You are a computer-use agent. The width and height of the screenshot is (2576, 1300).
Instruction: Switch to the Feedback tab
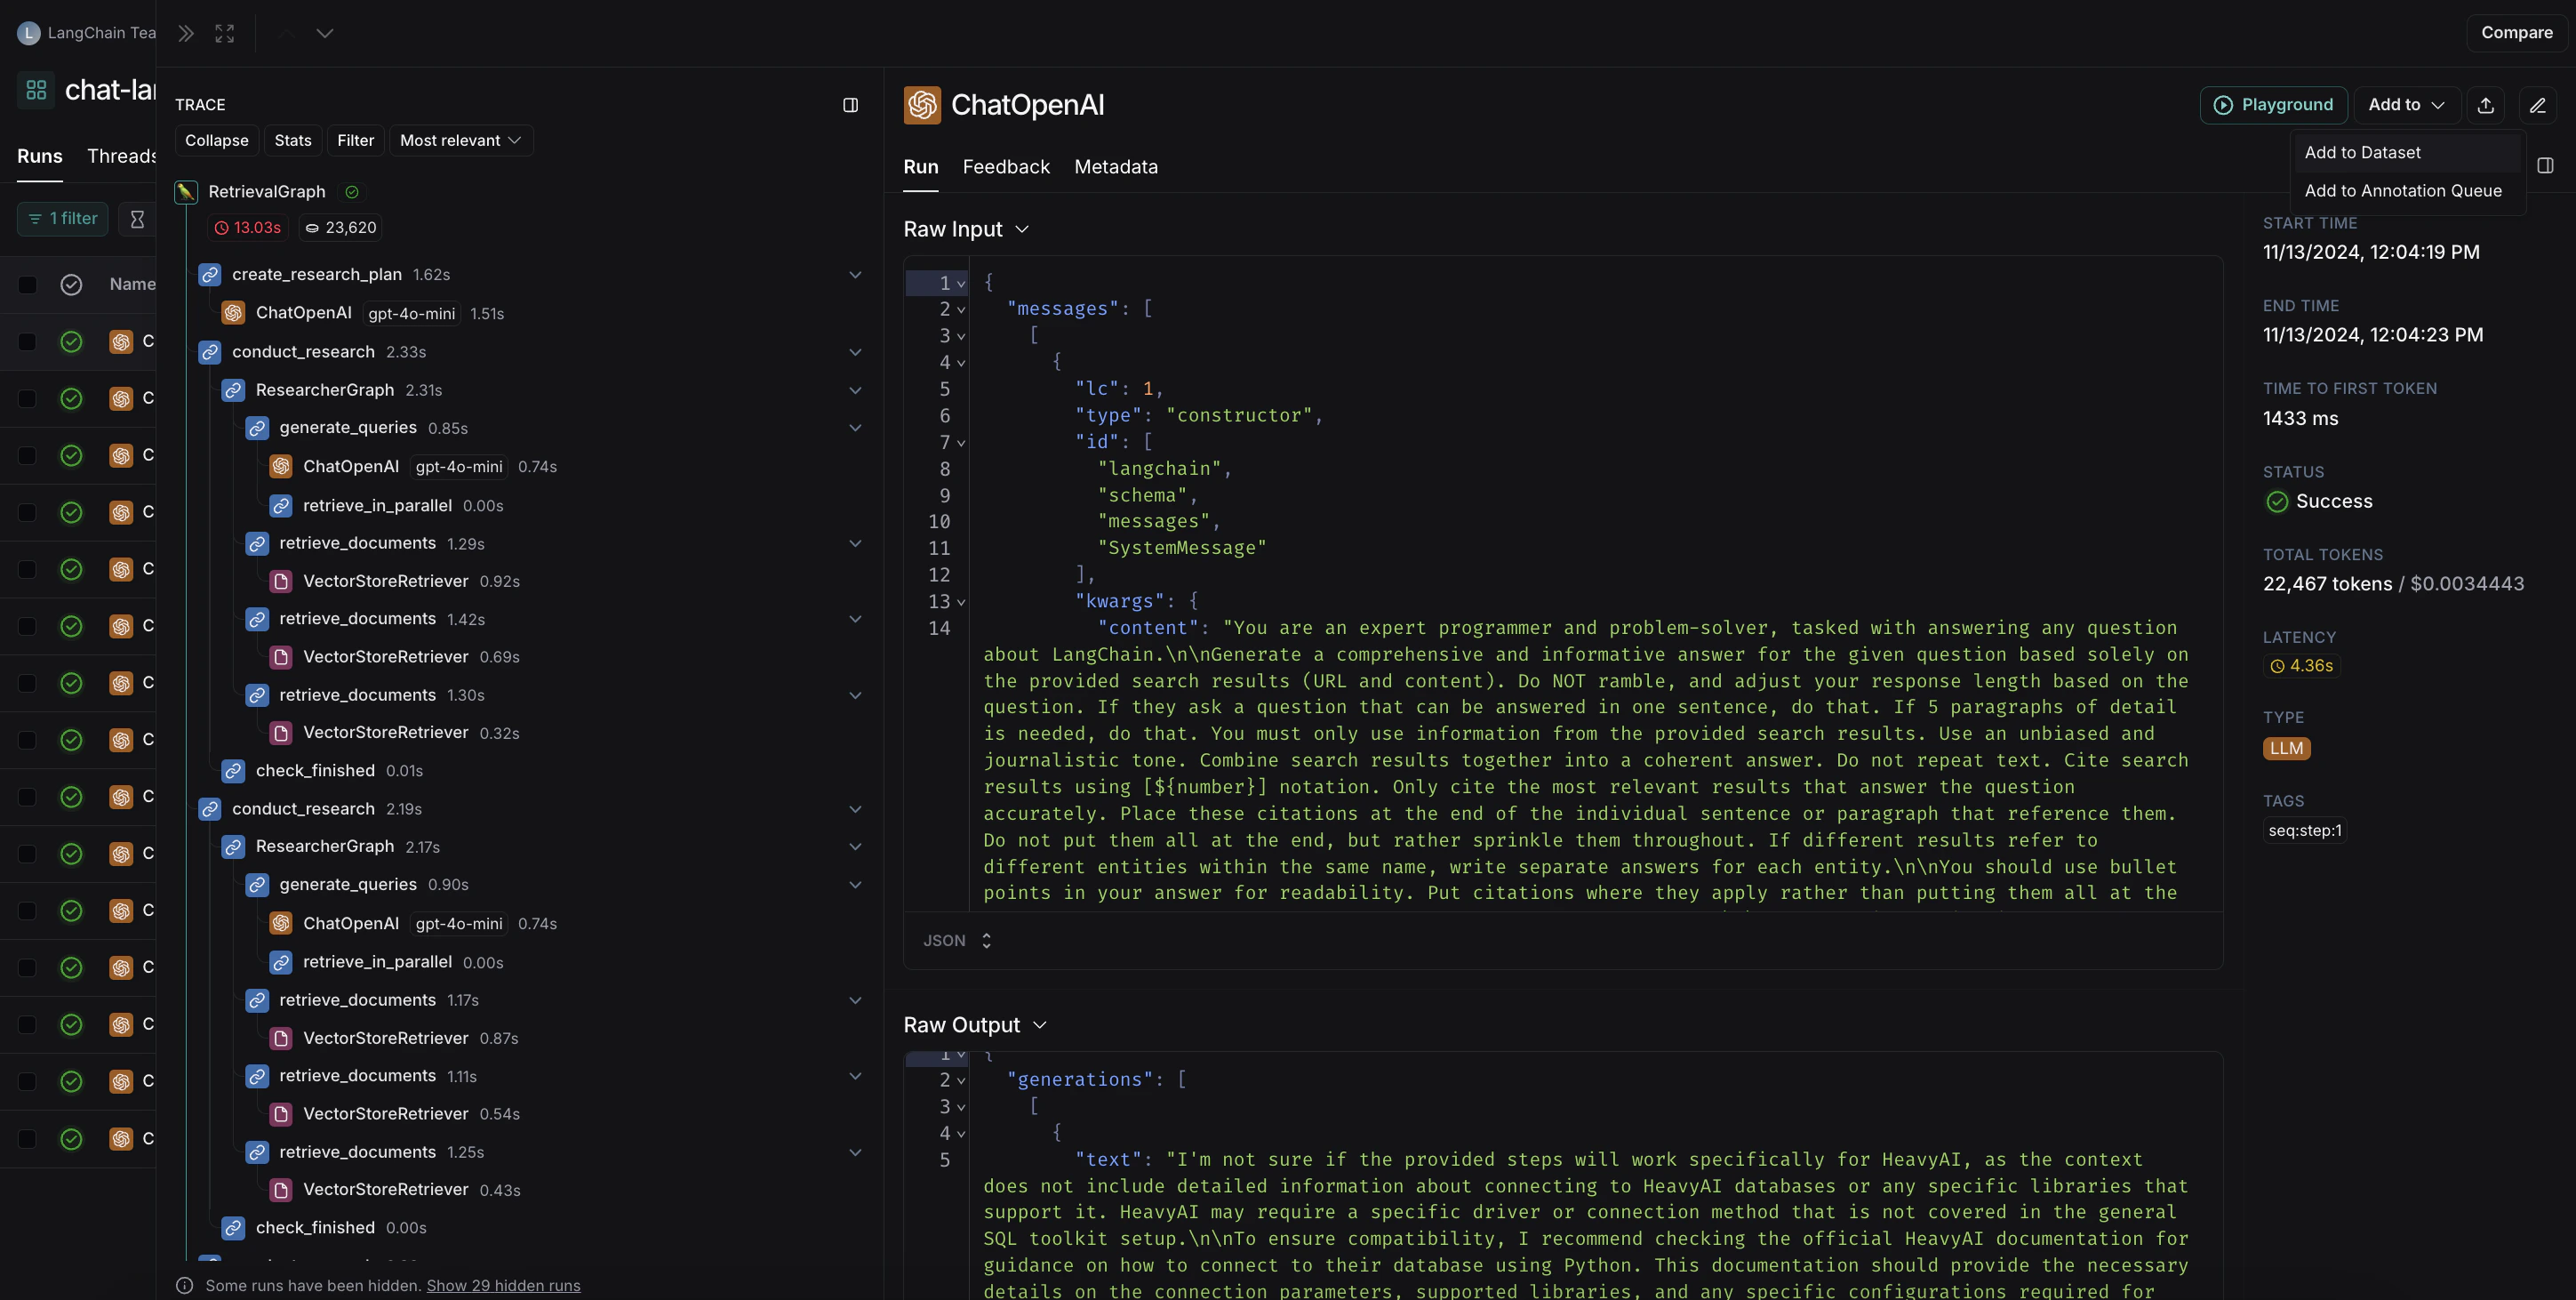(x=1006, y=167)
